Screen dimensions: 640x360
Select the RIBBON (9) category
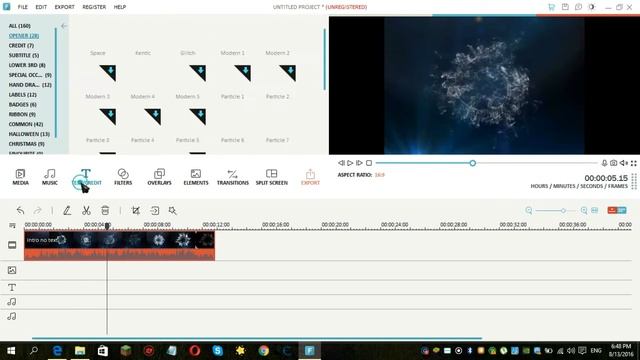(x=22, y=114)
